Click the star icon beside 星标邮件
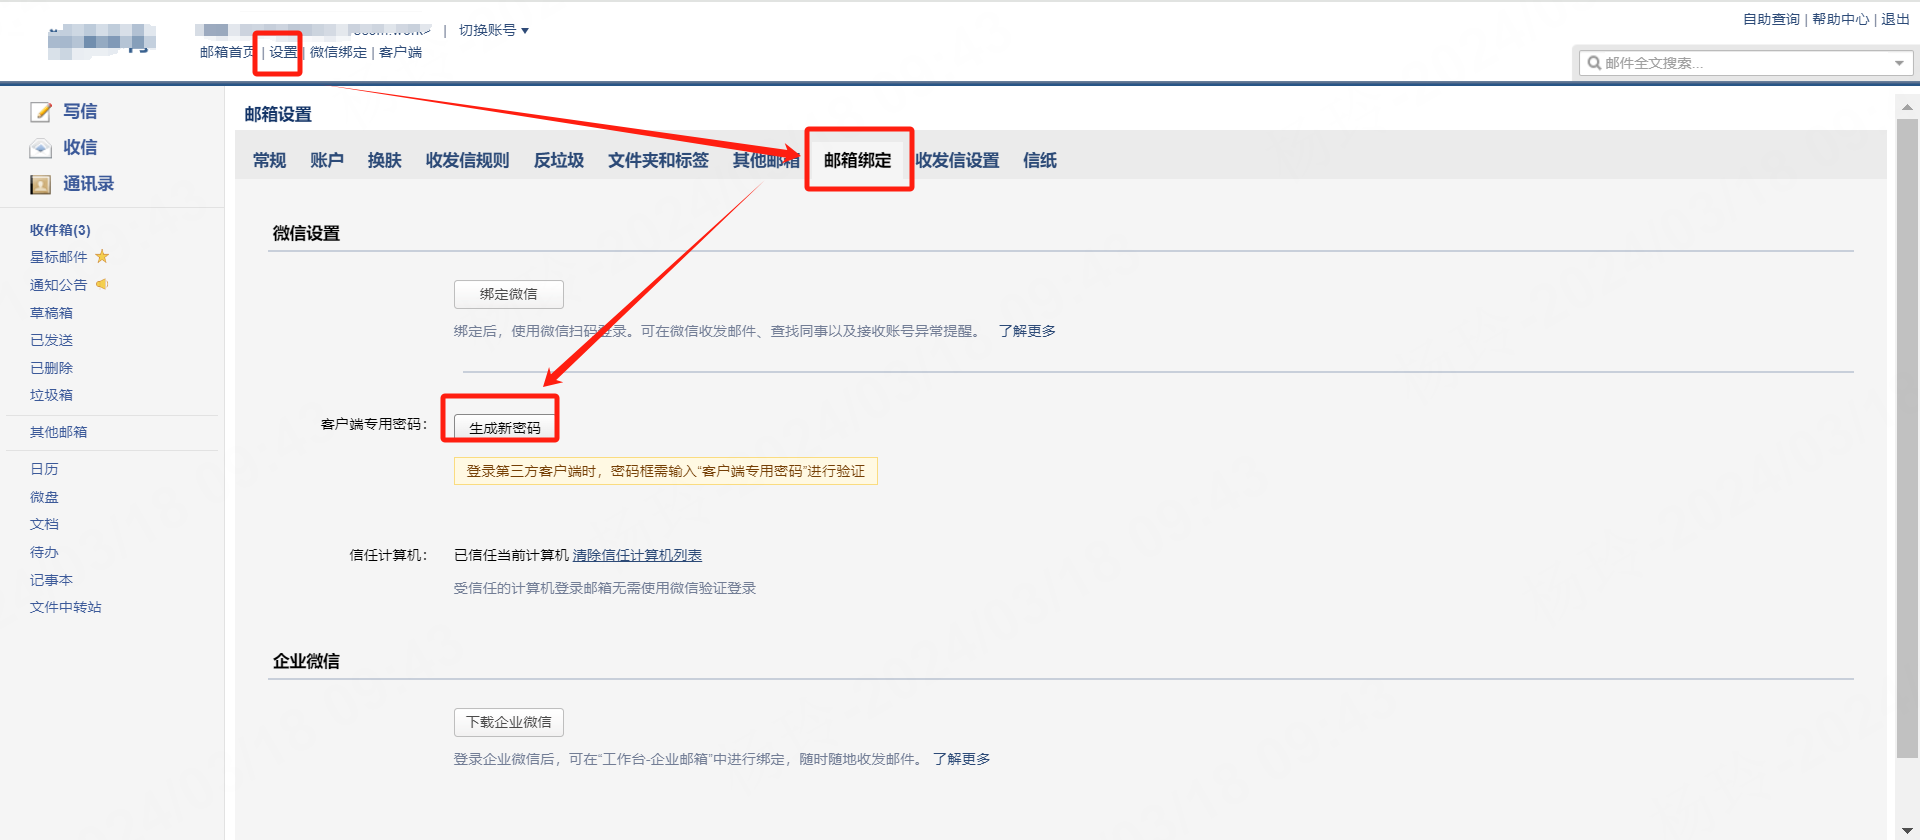Image resolution: width=1920 pixels, height=840 pixels. click(102, 257)
